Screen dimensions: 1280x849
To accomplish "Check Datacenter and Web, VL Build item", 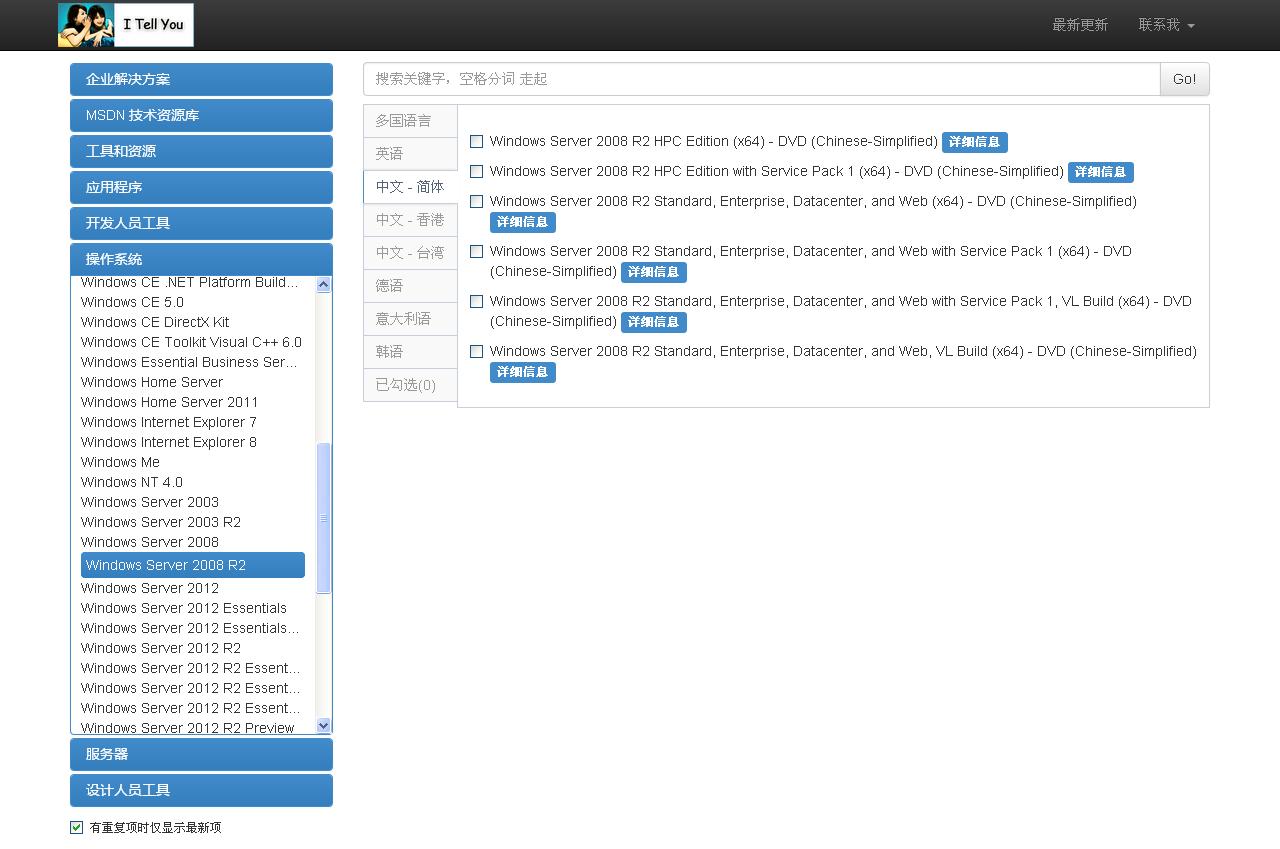I will pos(476,352).
